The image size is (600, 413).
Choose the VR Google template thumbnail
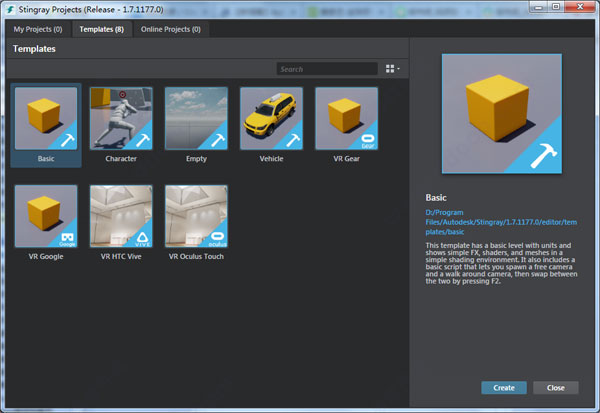(x=46, y=216)
